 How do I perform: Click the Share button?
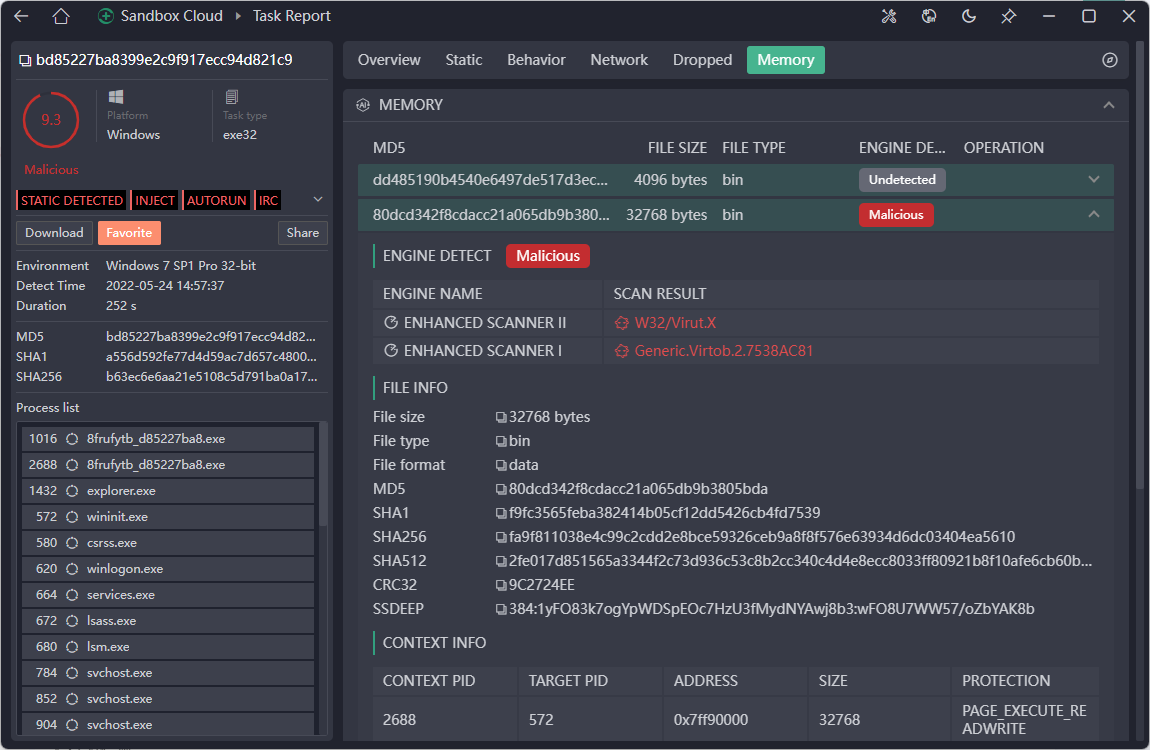[x=303, y=232]
